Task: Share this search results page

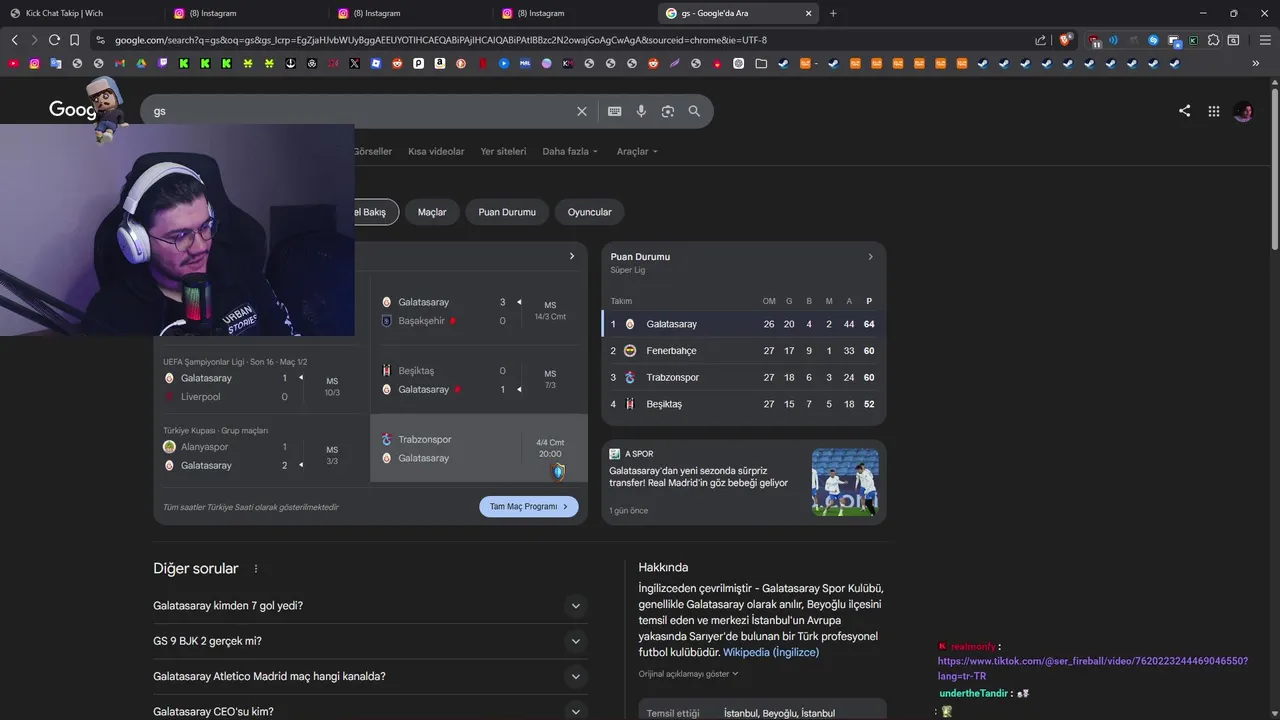Action: (1184, 111)
